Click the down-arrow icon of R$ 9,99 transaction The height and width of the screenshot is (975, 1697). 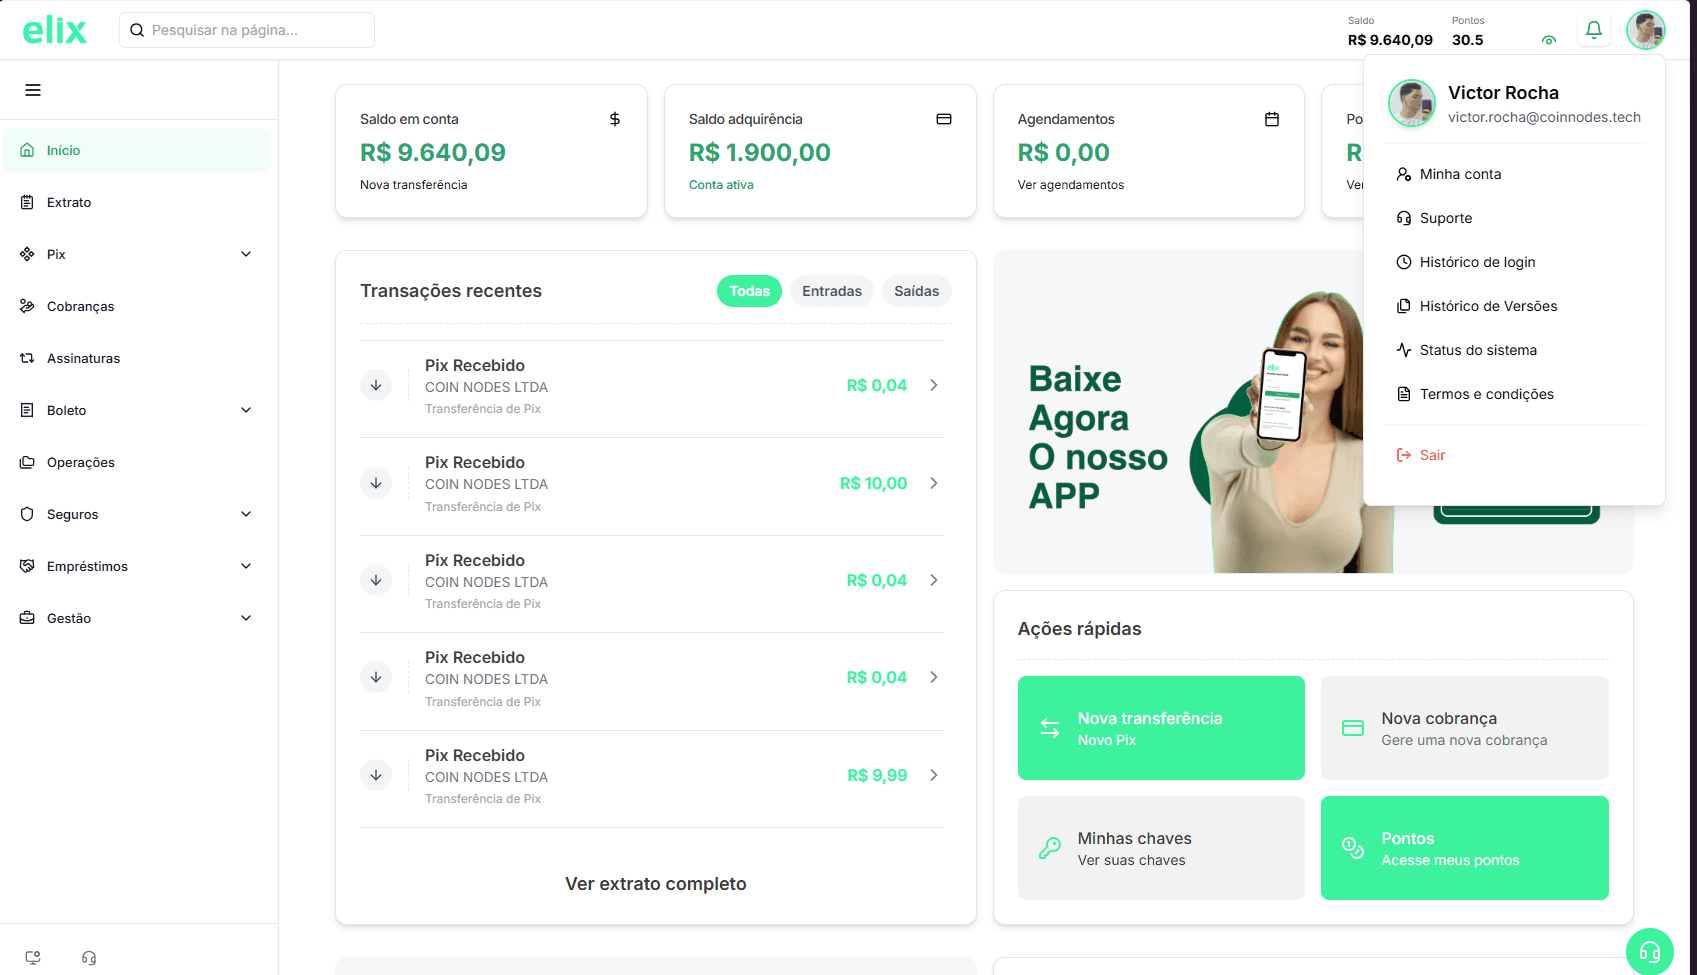pos(376,775)
